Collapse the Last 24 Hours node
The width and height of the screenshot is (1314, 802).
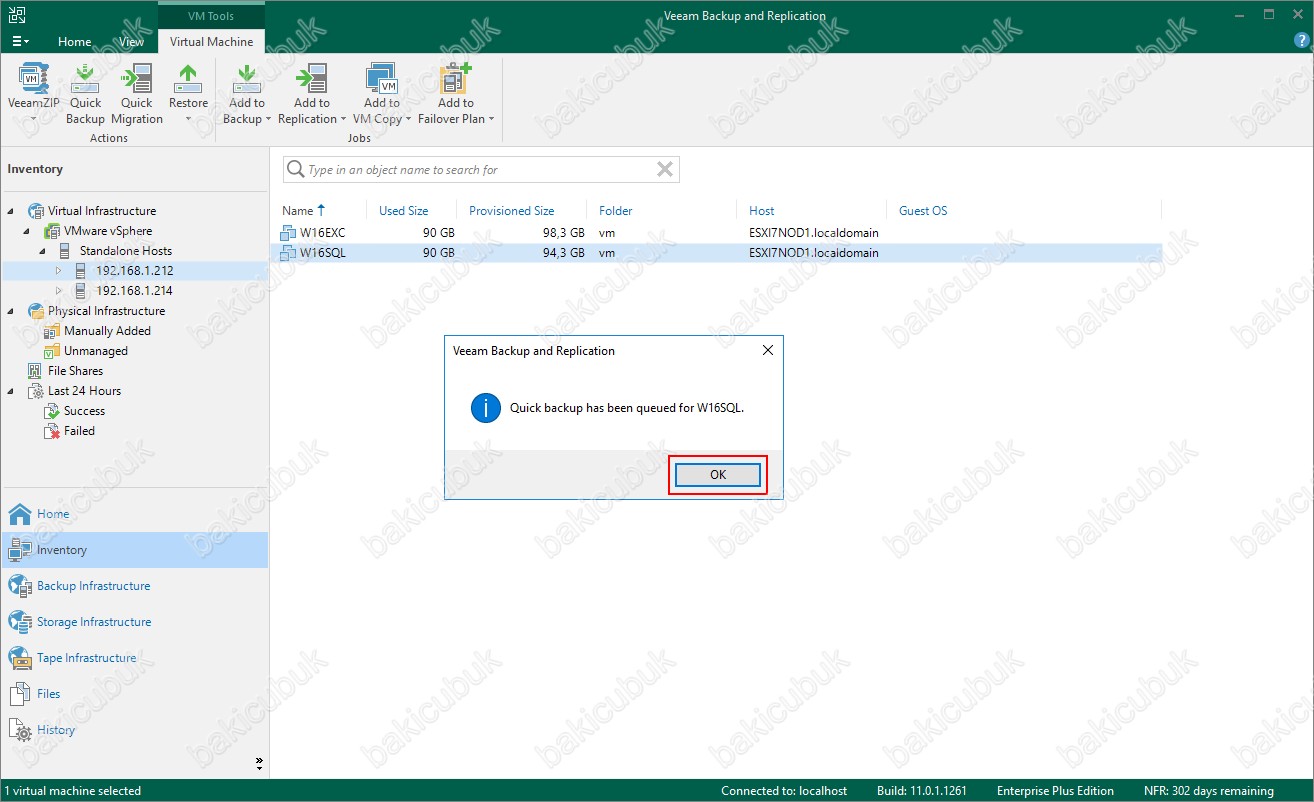[x=11, y=391]
